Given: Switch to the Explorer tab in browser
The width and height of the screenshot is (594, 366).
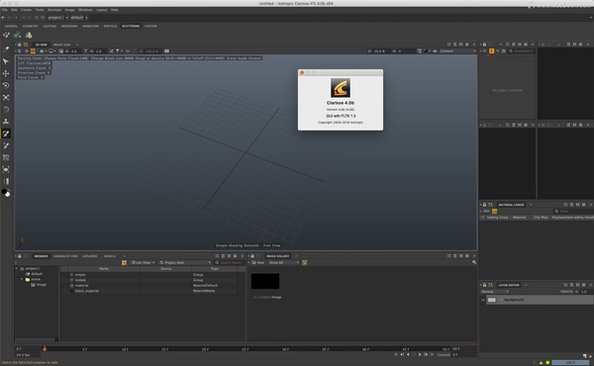Looking at the screenshot, I should click(90, 256).
